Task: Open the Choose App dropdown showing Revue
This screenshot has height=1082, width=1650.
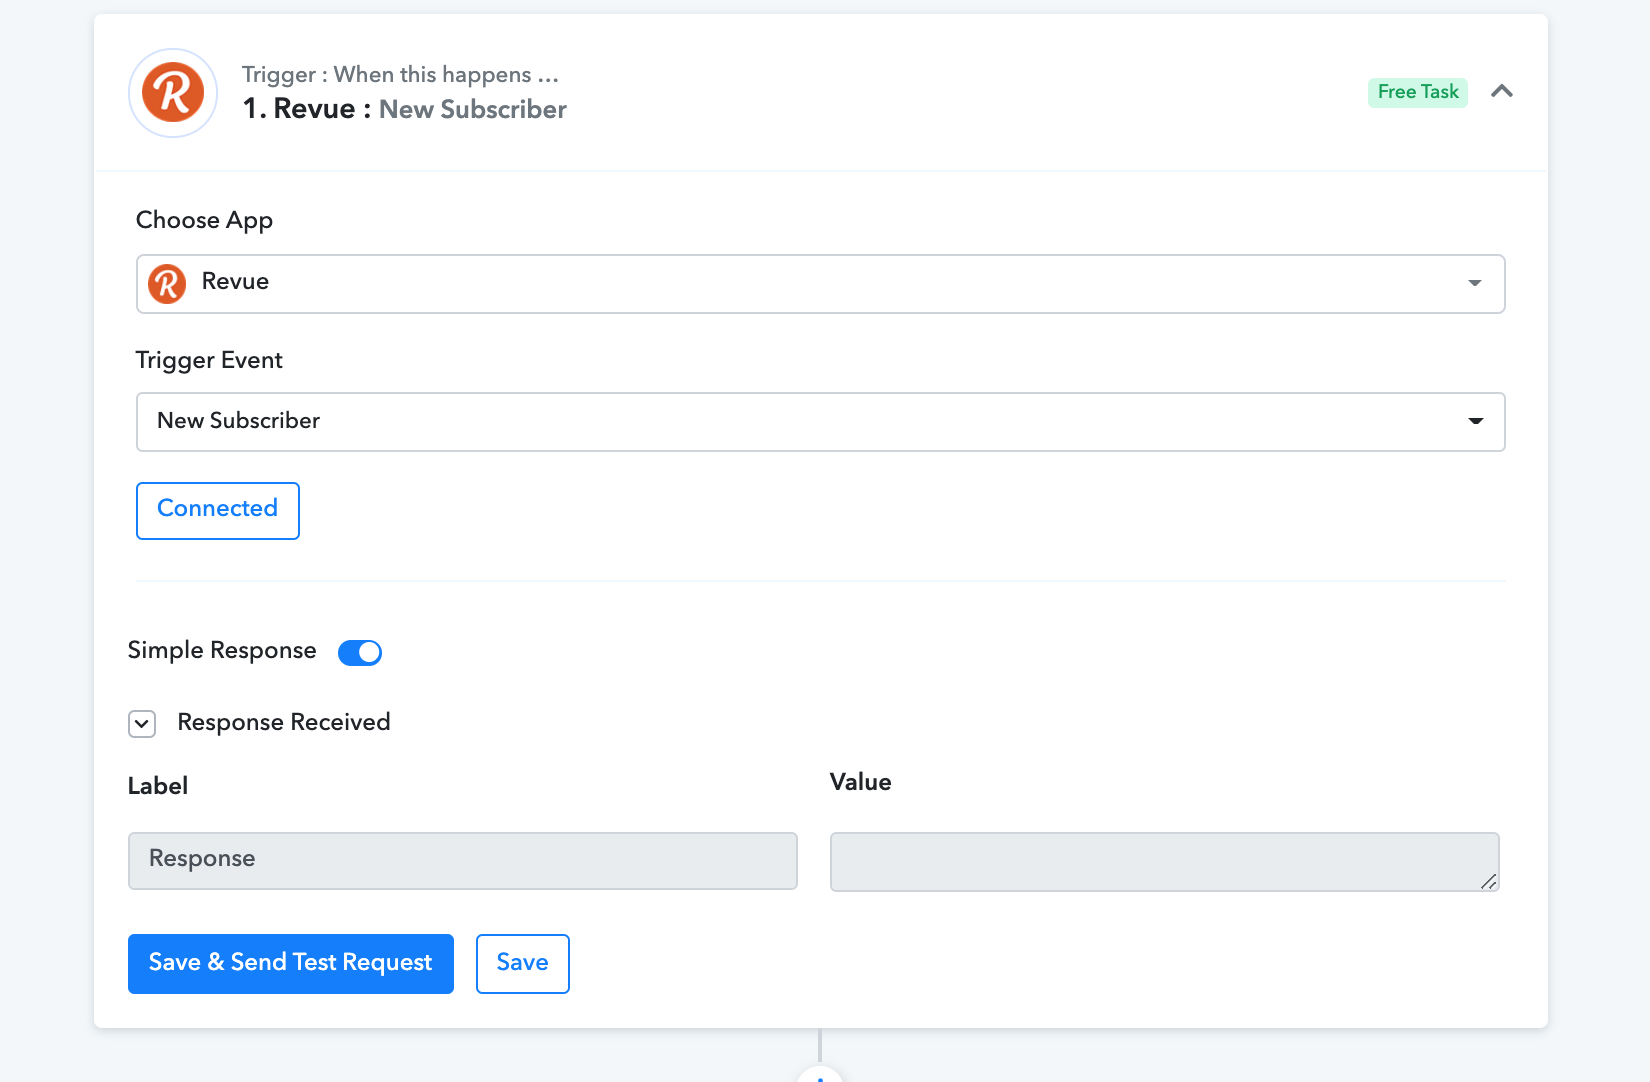Action: pyautogui.click(x=820, y=284)
